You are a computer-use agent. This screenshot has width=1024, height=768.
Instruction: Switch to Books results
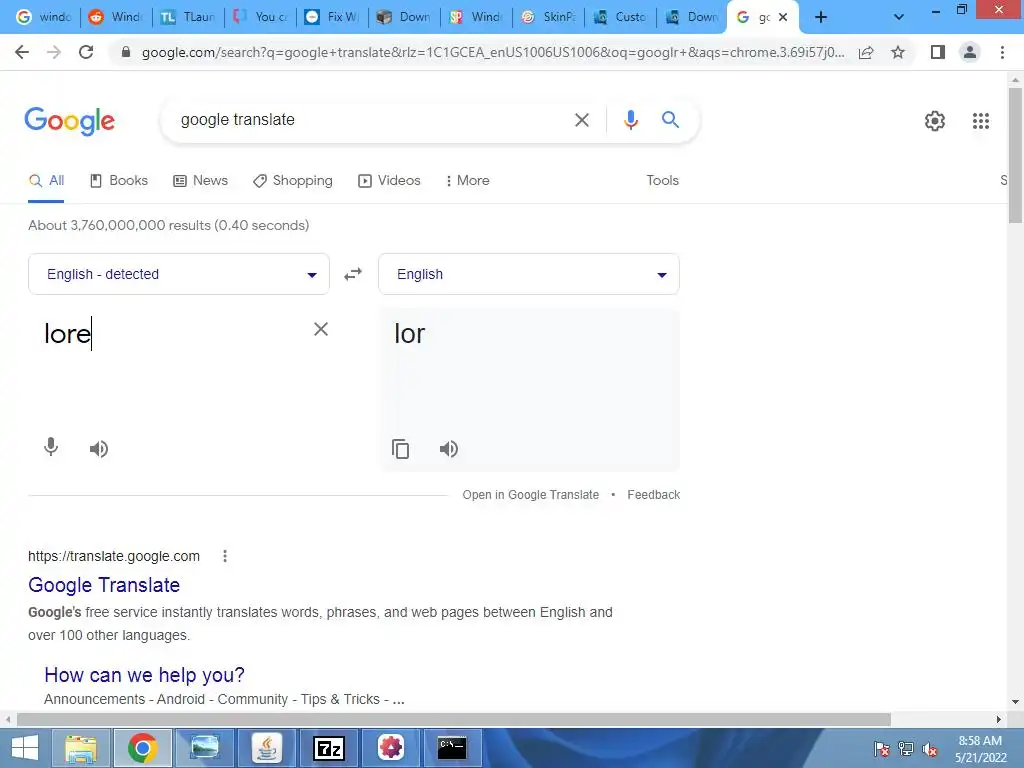[119, 181]
